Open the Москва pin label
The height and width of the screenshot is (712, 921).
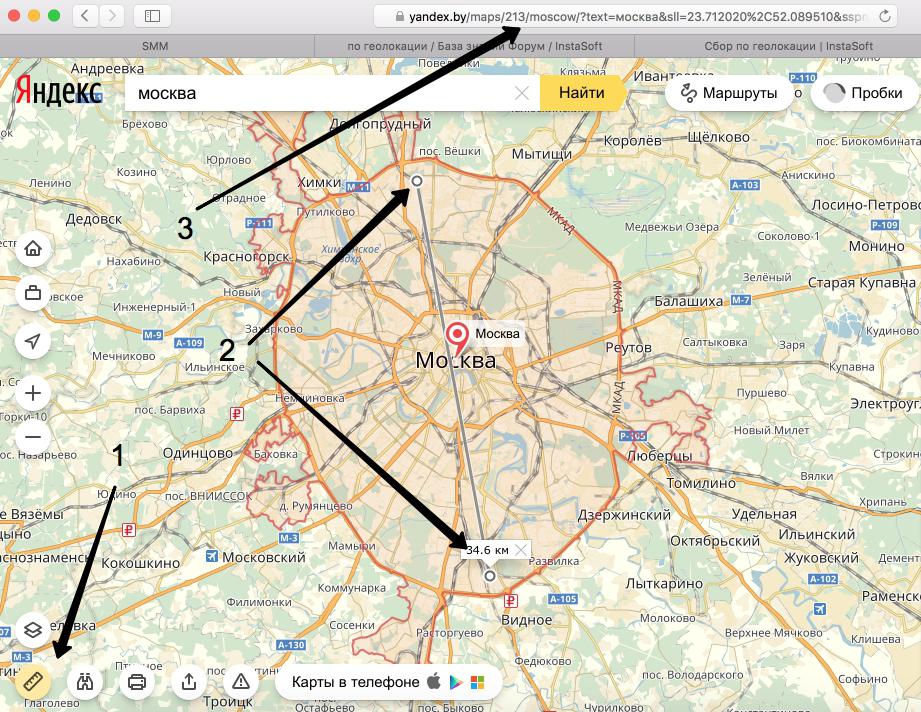[x=498, y=334]
